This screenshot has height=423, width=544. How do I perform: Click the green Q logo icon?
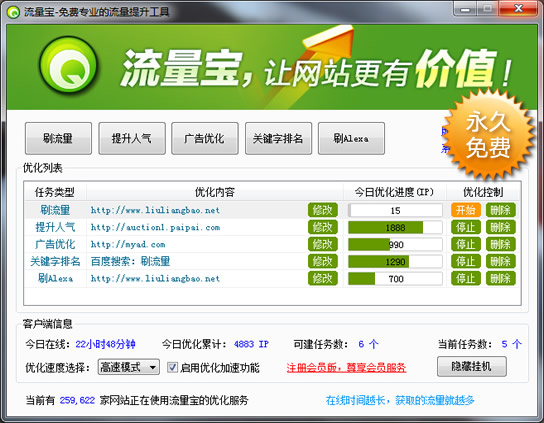(68, 66)
